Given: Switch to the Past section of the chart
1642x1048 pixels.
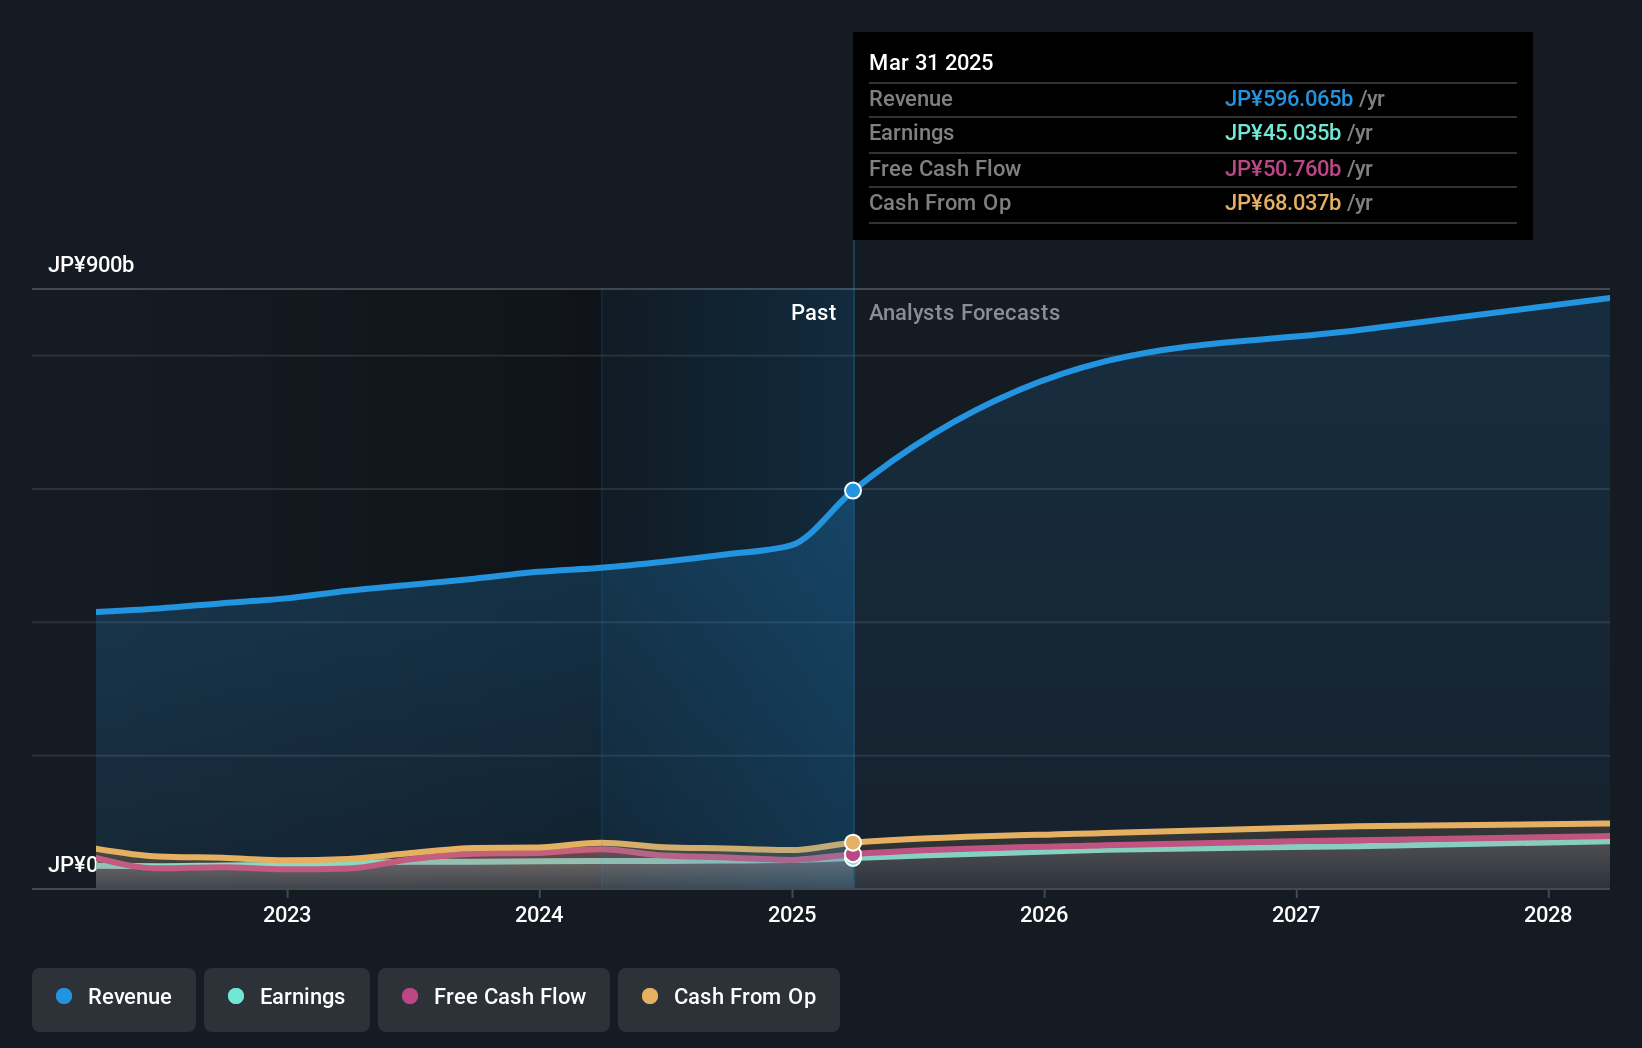Looking at the screenshot, I should [x=813, y=312].
